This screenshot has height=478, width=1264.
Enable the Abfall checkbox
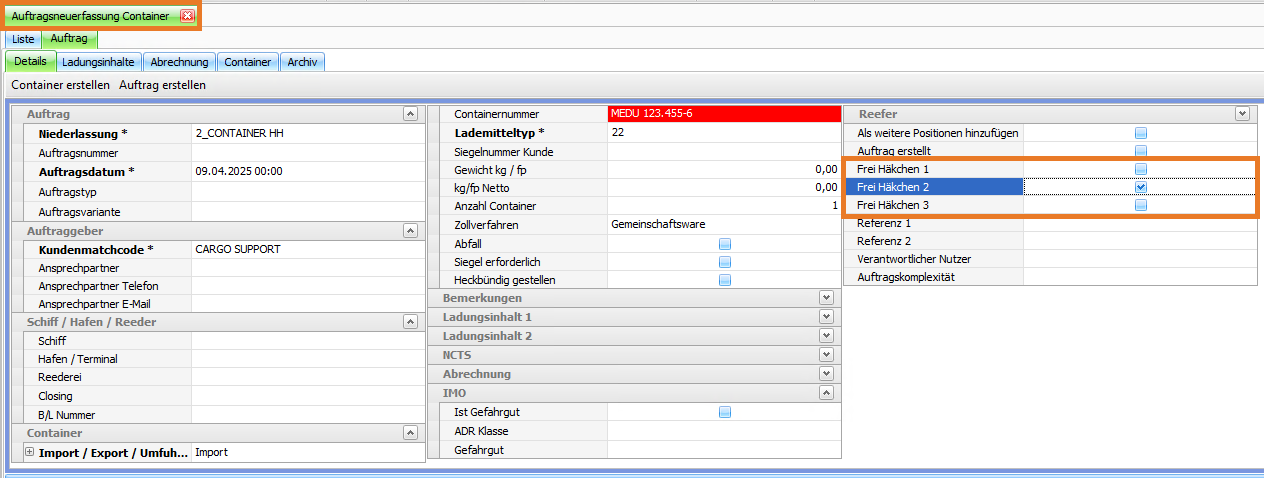725,243
